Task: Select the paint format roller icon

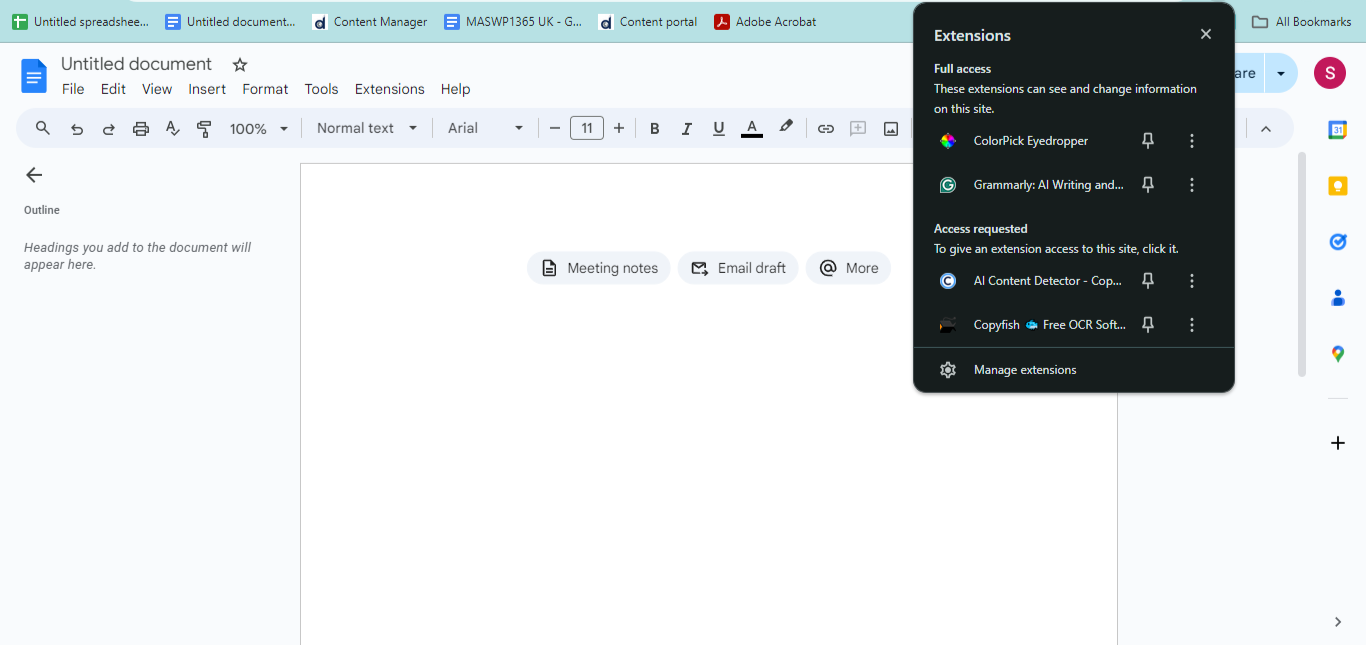Action: coord(204,128)
